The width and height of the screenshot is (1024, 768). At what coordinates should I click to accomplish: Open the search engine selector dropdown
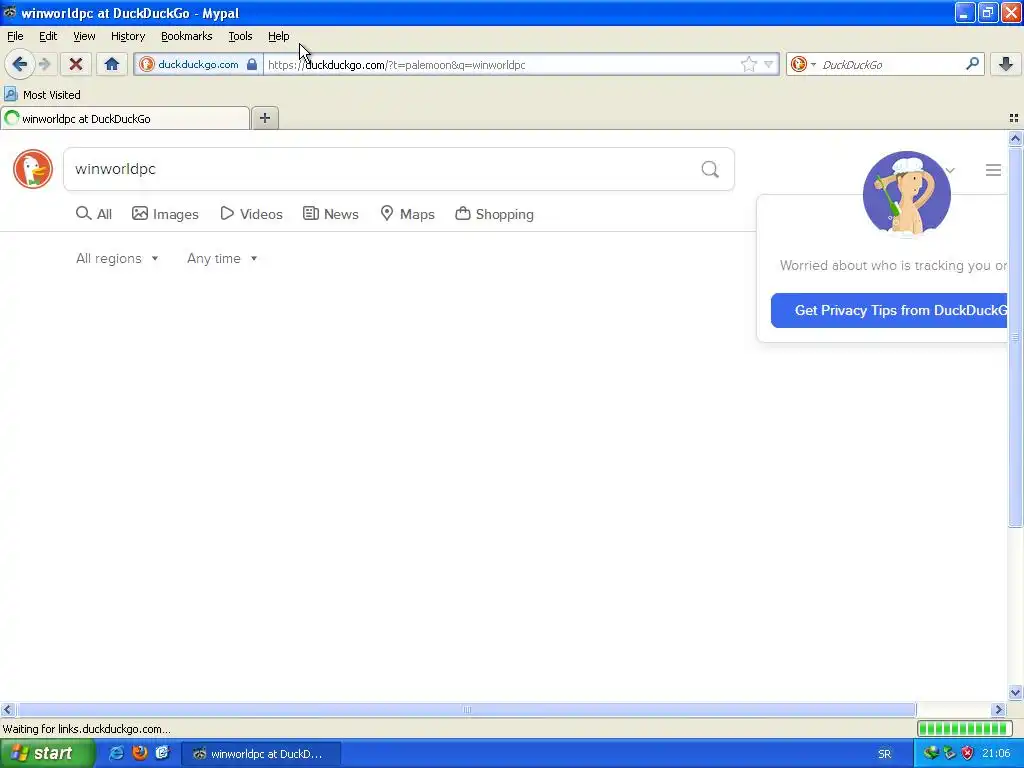[803, 64]
